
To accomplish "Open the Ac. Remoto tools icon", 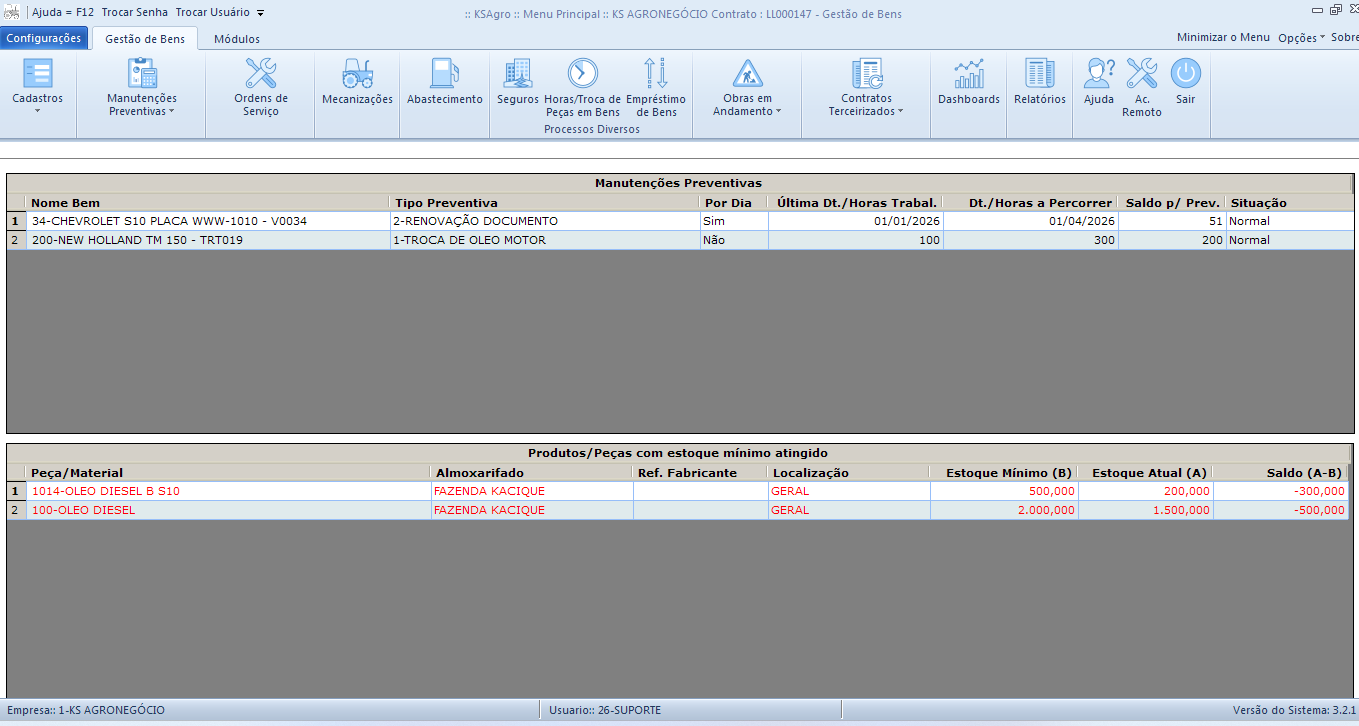I will click(x=1141, y=74).
